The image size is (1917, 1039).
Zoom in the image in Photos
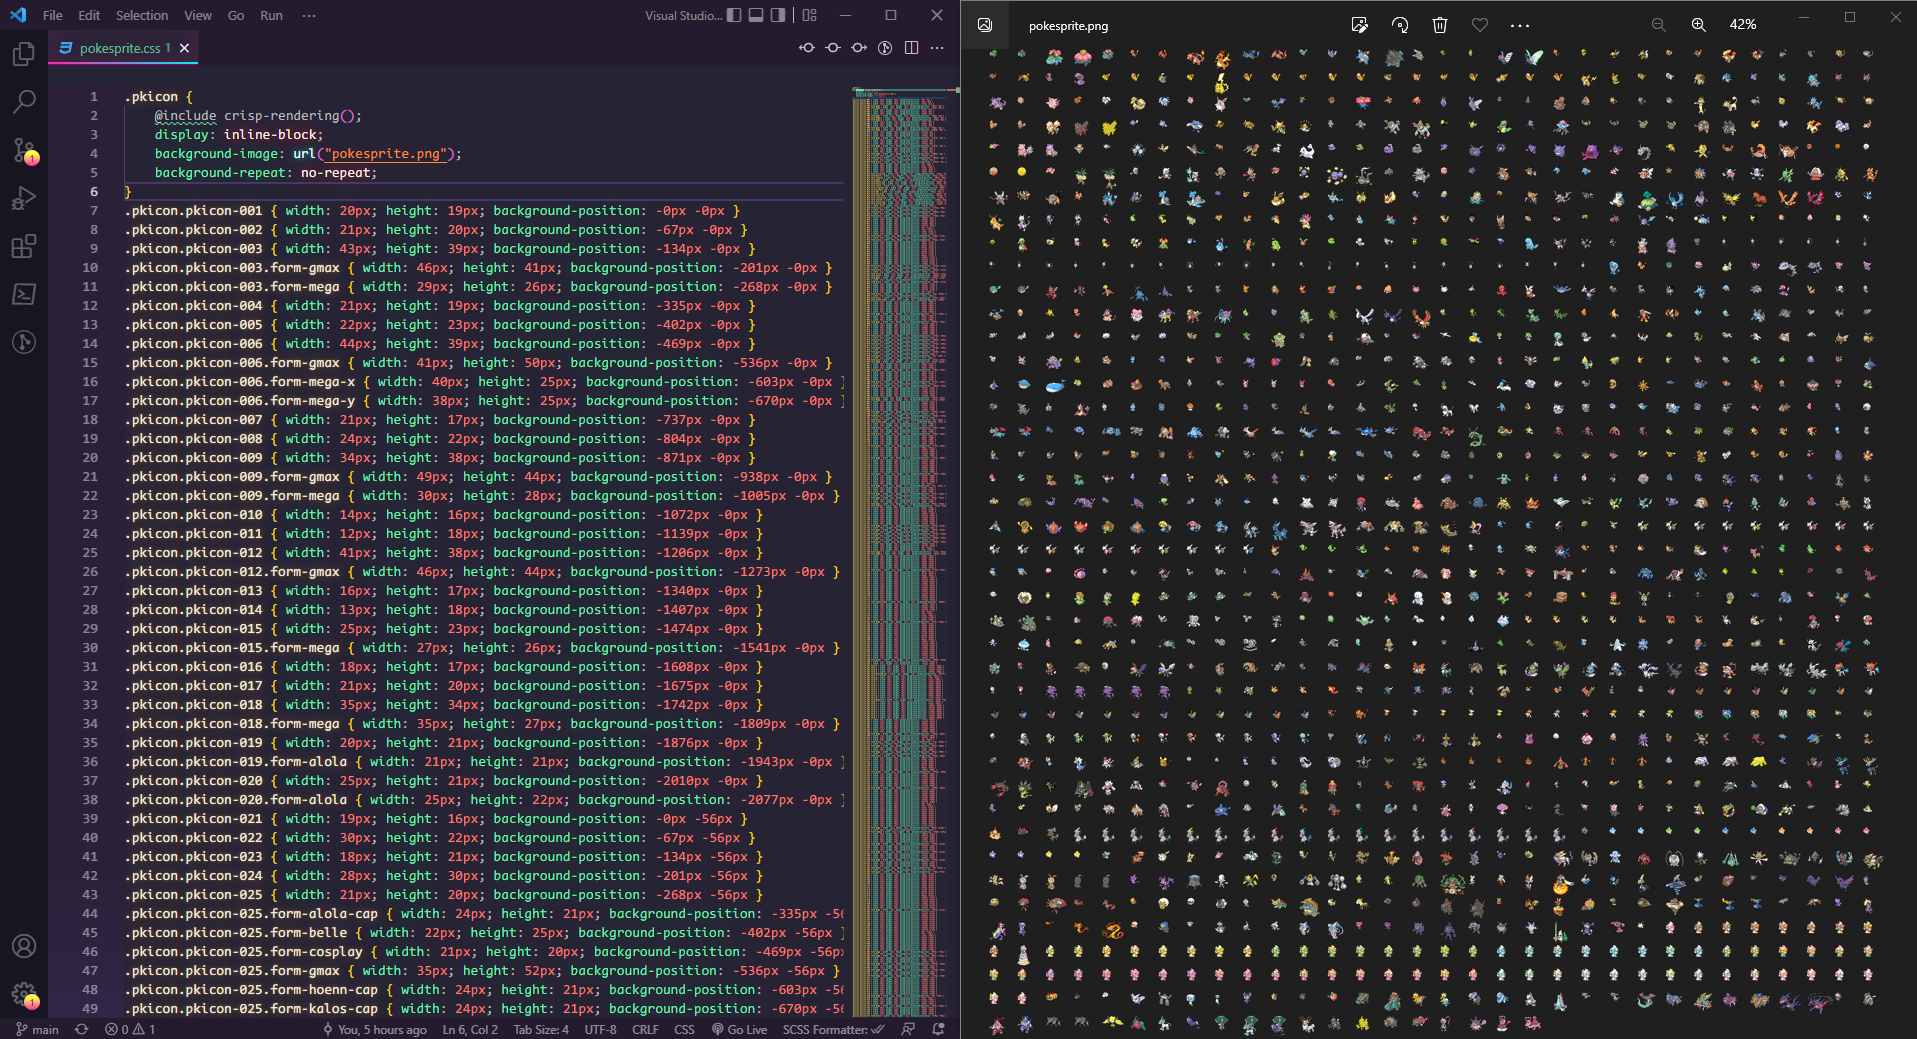click(1698, 25)
